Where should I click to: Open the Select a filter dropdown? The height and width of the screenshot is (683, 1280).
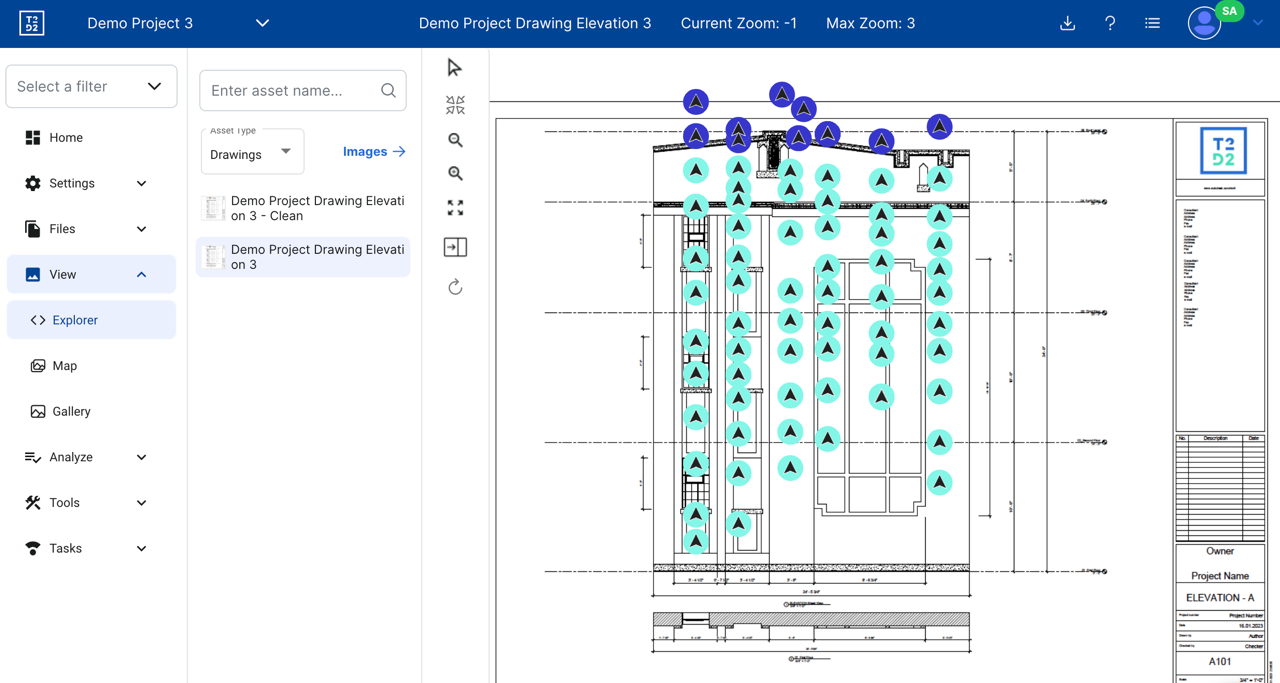(x=91, y=87)
